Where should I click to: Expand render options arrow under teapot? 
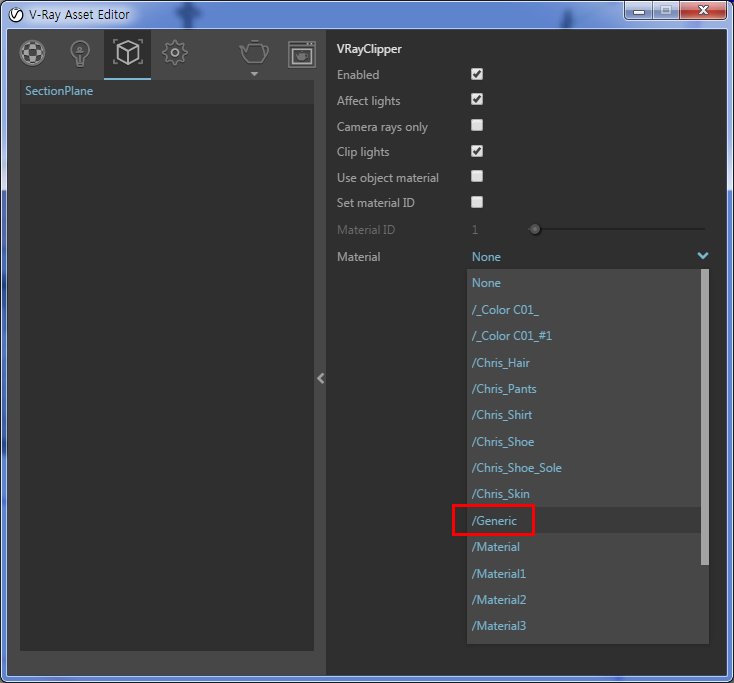pyautogui.click(x=254, y=73)
